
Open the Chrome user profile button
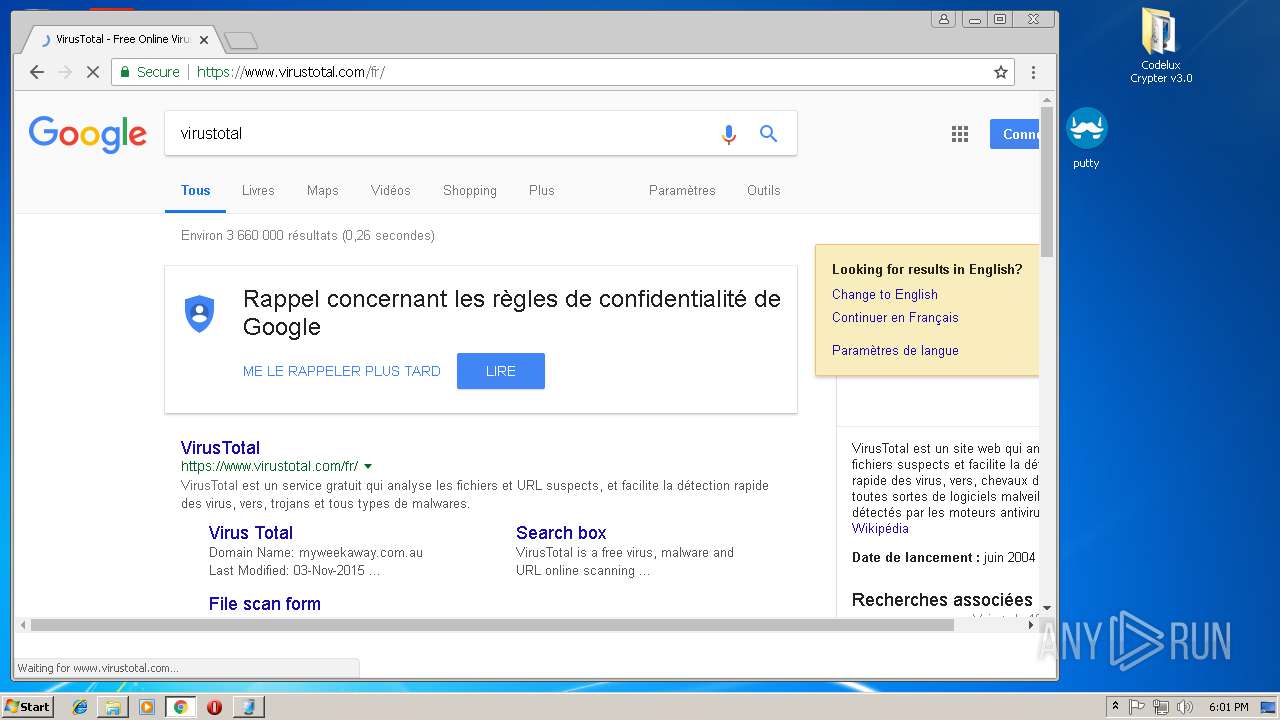943,19
